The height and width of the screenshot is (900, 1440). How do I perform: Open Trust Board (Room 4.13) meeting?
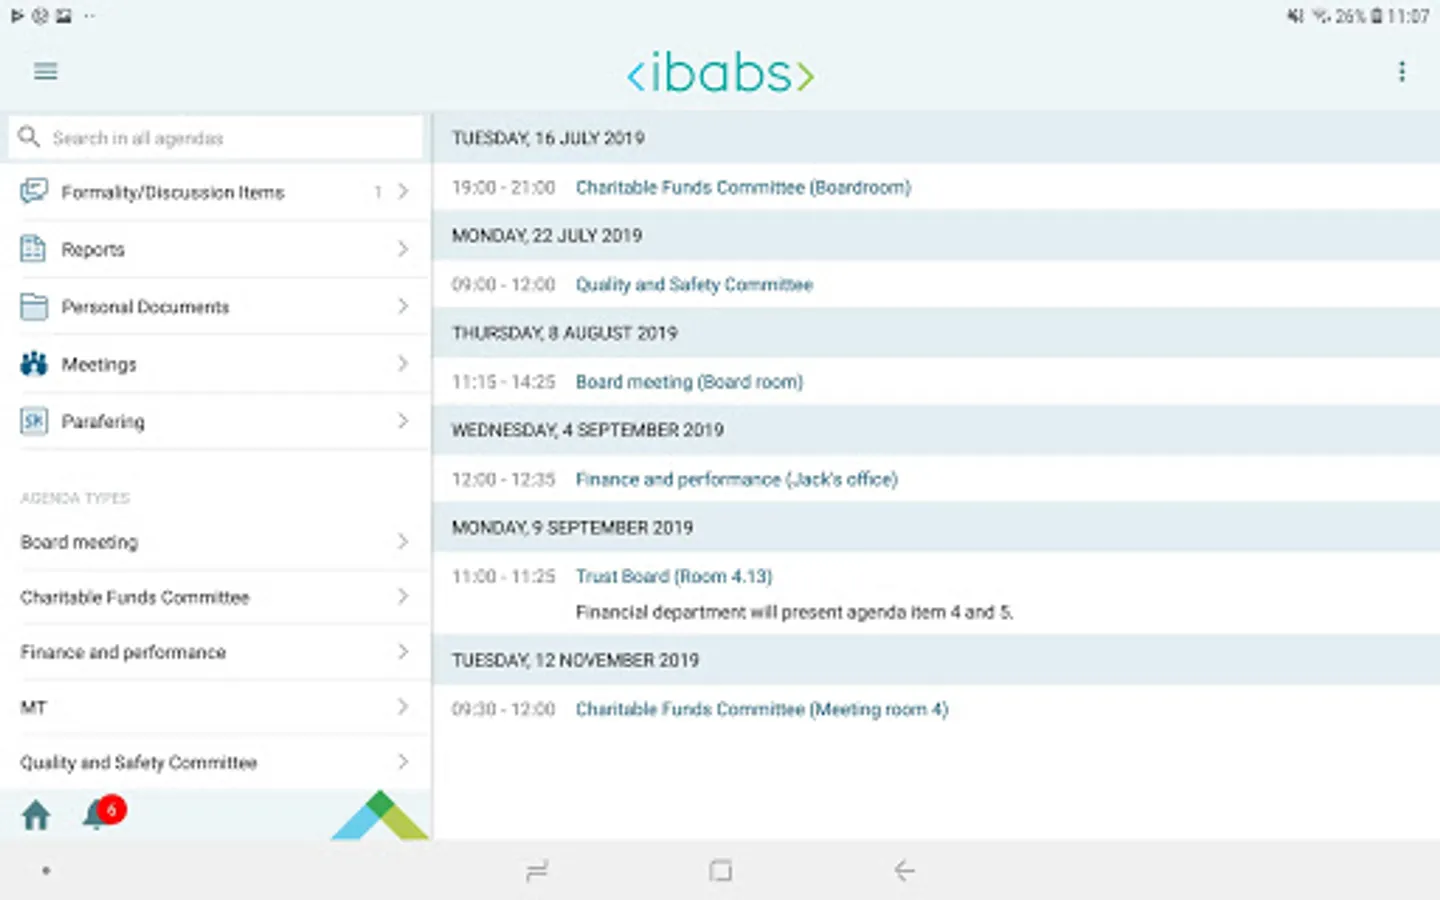click(674, 576)
